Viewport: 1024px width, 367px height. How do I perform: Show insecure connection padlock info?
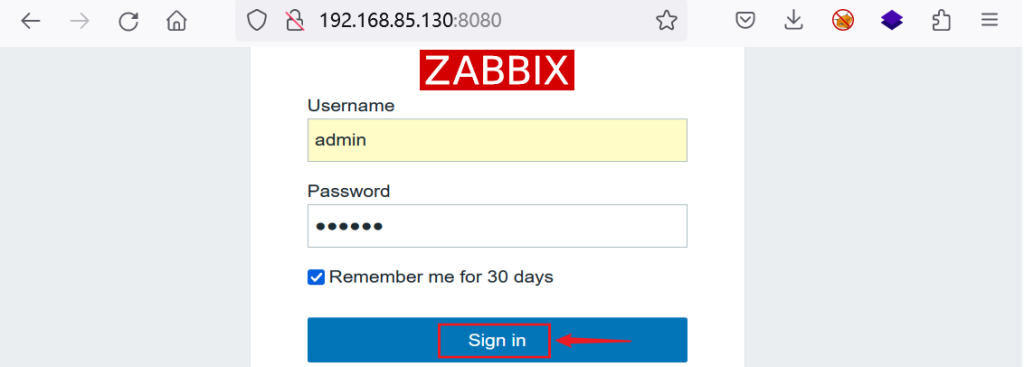(295, 21)
